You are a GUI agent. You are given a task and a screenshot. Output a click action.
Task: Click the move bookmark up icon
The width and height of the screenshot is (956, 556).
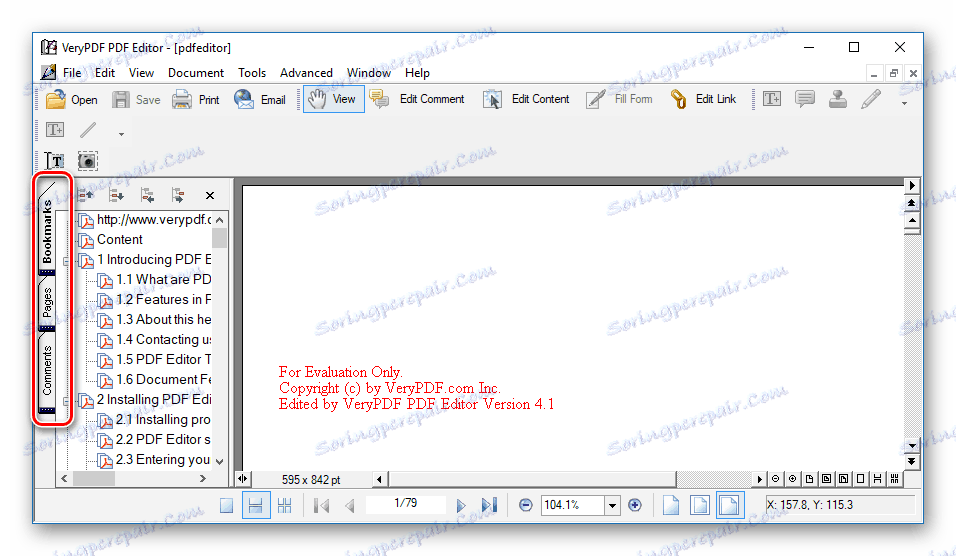pyautogui.click(x=85, y=195)
